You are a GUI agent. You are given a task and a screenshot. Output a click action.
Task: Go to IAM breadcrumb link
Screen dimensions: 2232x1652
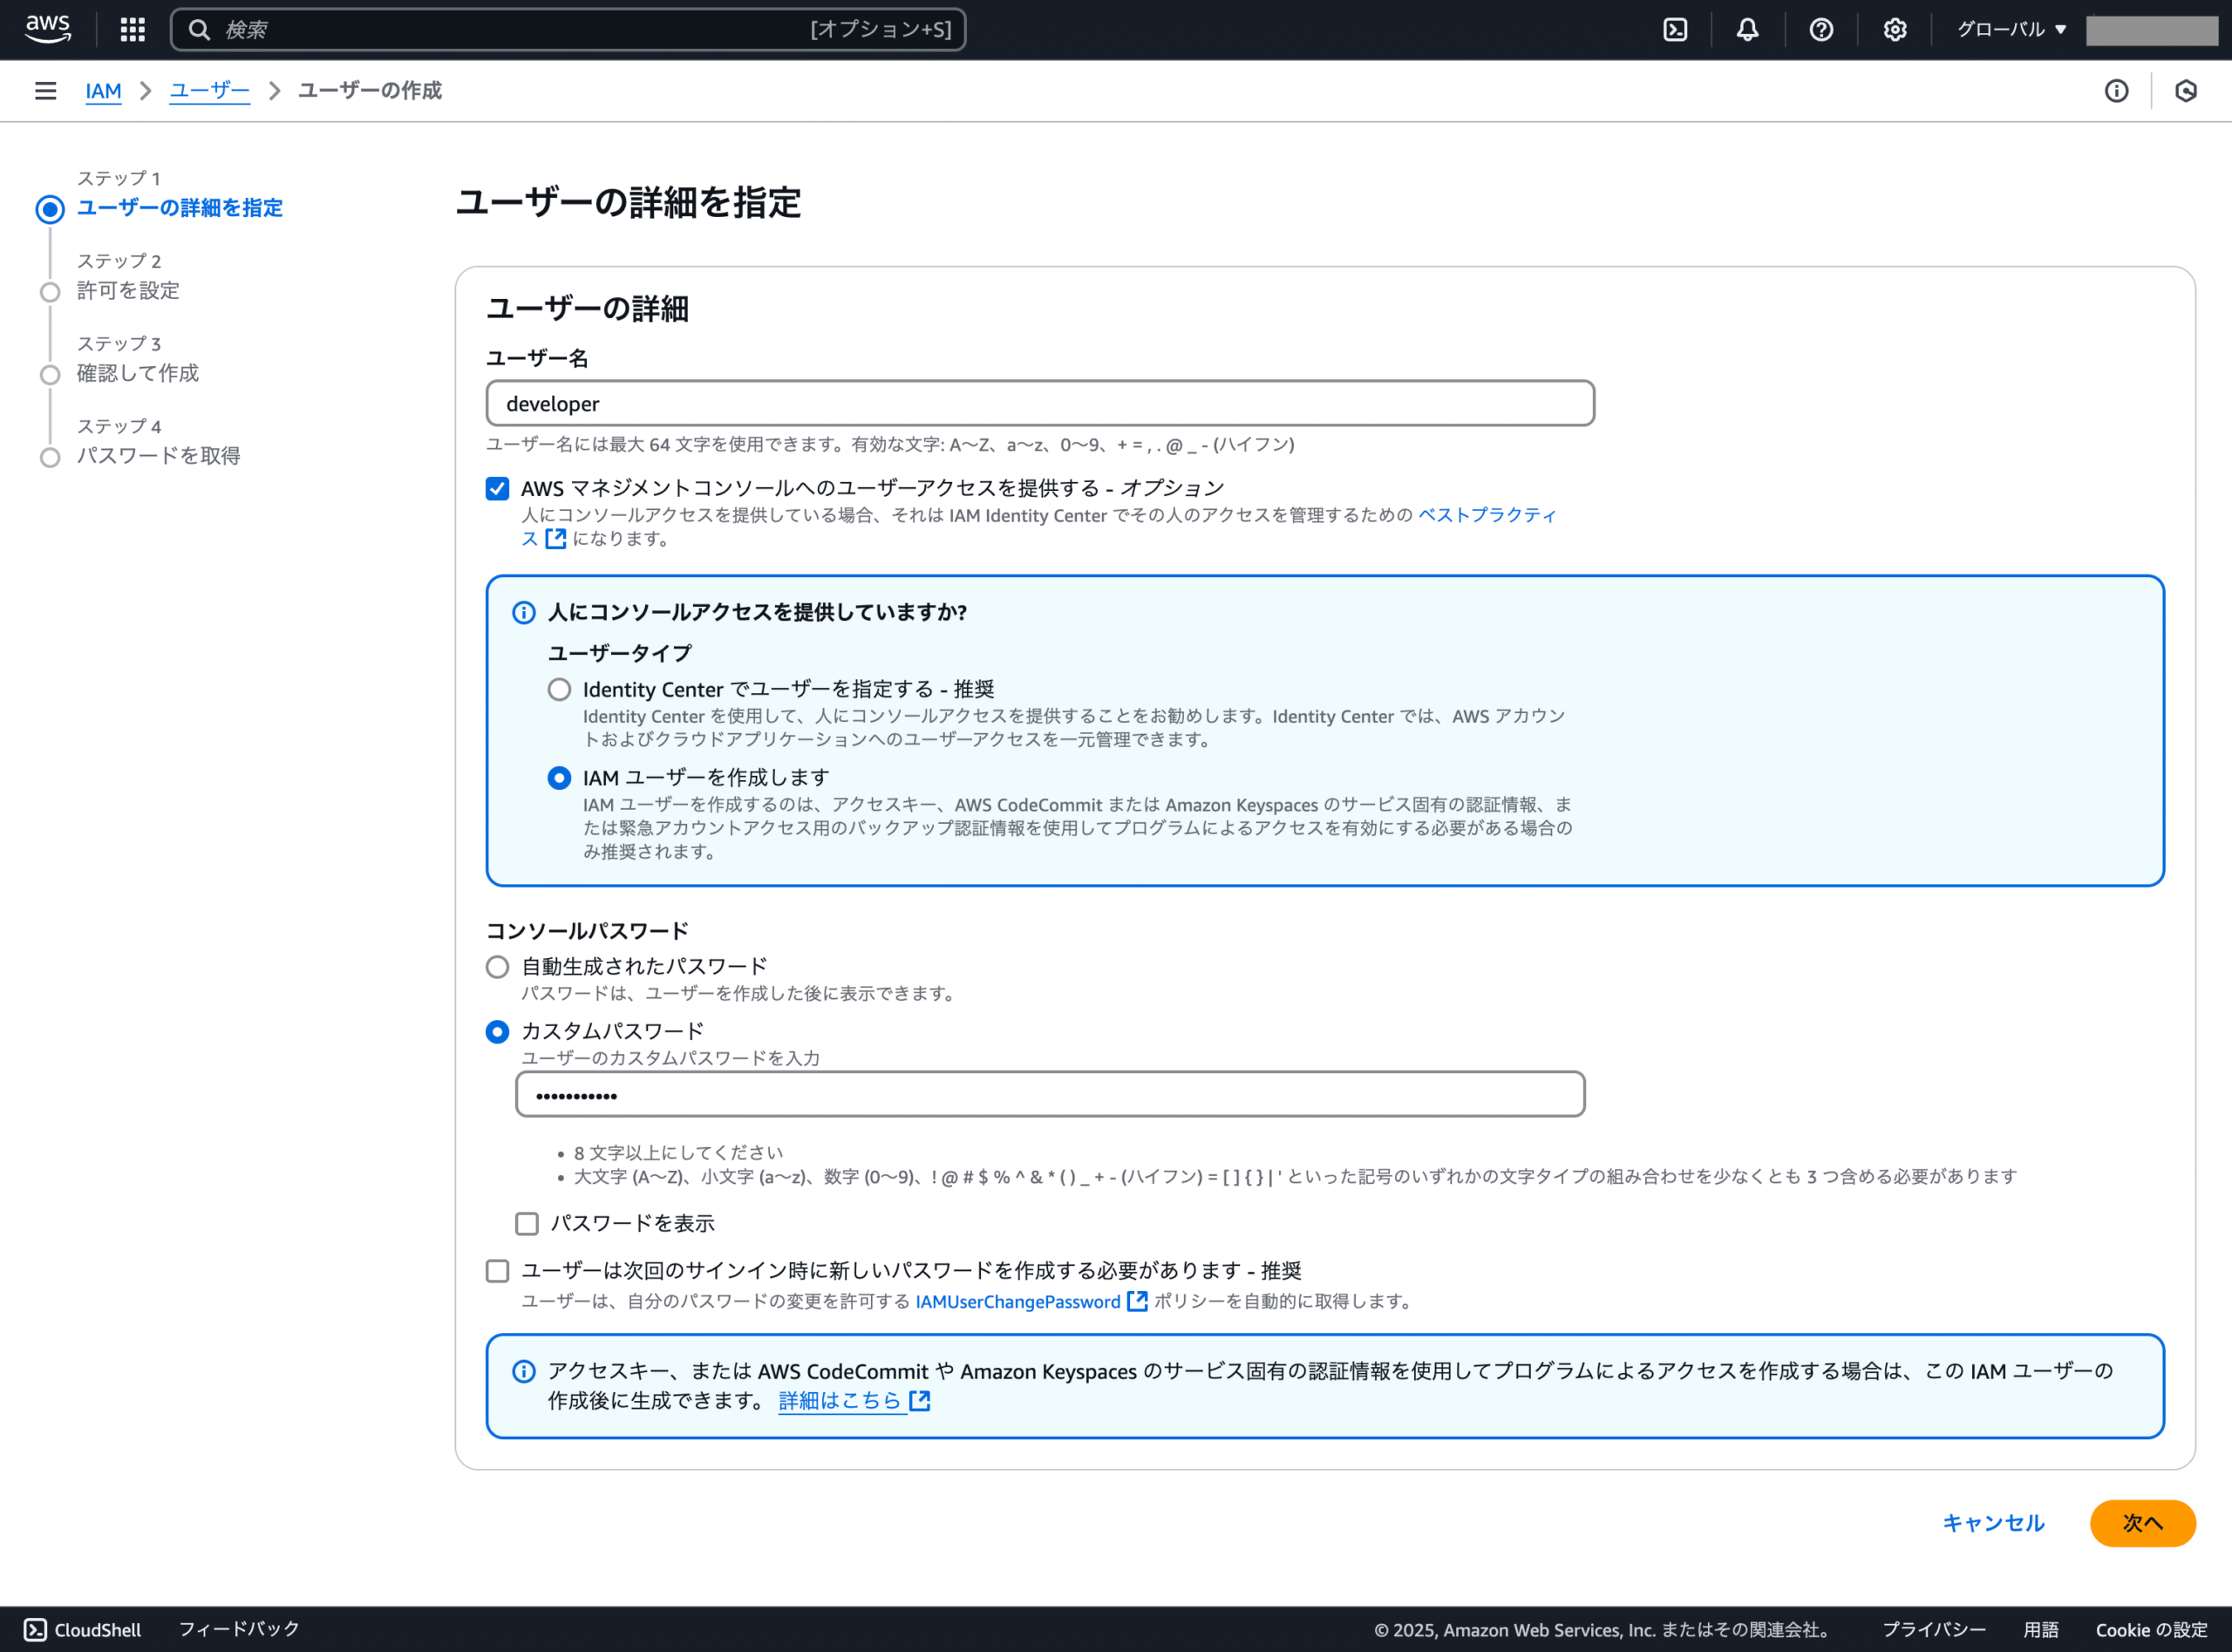click(x=103, y=91)
